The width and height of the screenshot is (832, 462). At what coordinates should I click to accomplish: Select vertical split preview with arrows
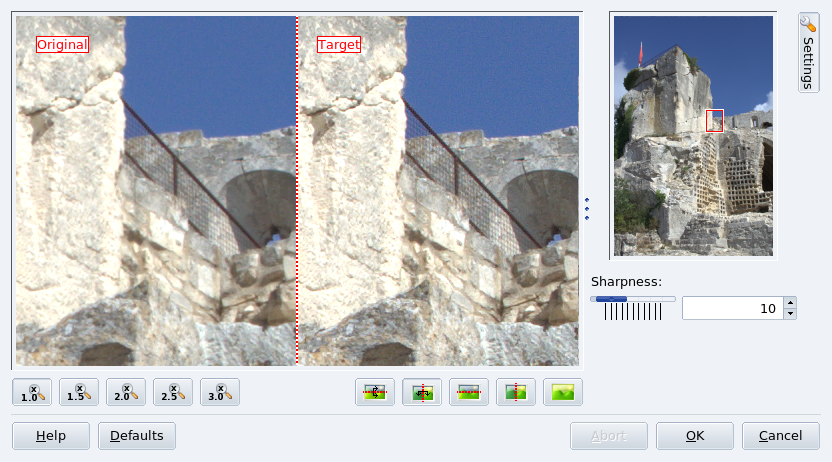[422, 392]
